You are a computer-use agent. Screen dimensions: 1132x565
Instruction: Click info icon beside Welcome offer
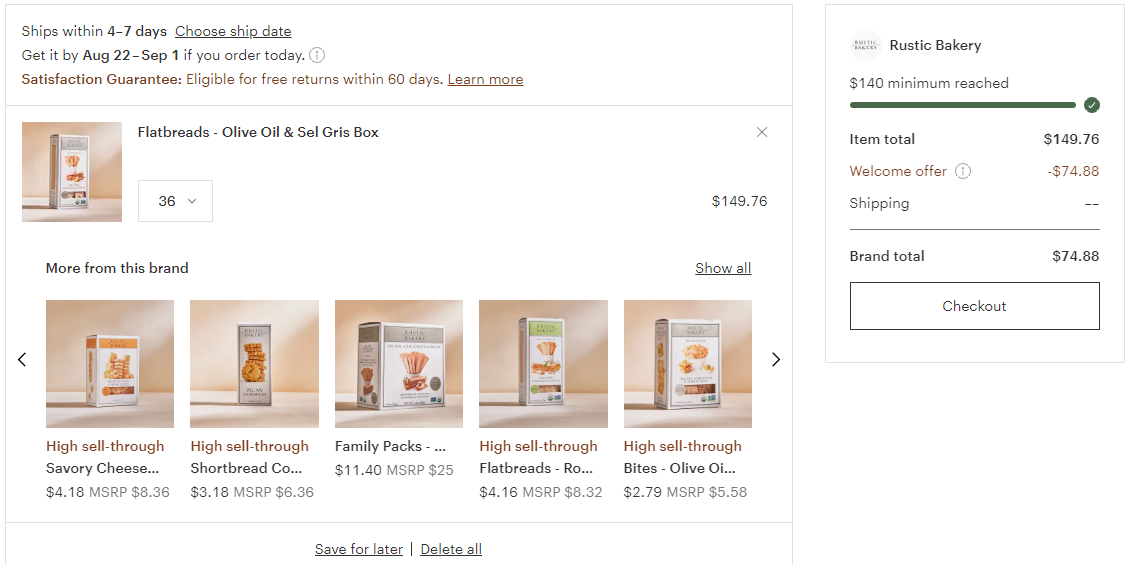pos(963,171)
